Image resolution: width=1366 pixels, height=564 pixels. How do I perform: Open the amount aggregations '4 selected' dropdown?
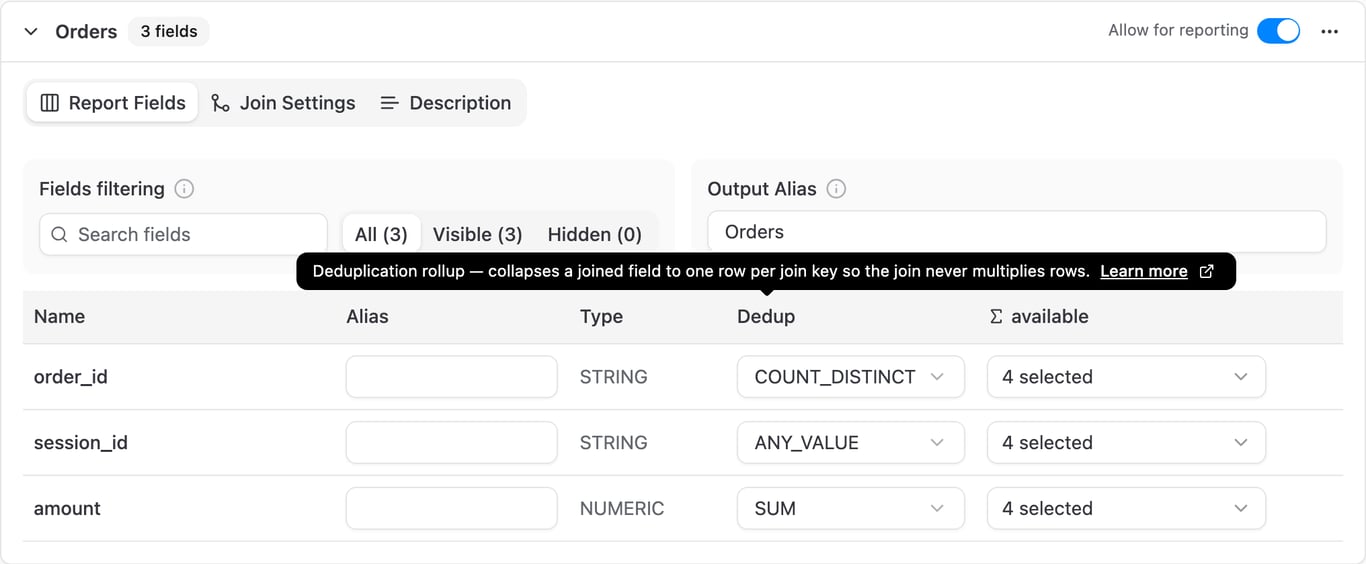pyautogui.click(x=1126, y=508)
